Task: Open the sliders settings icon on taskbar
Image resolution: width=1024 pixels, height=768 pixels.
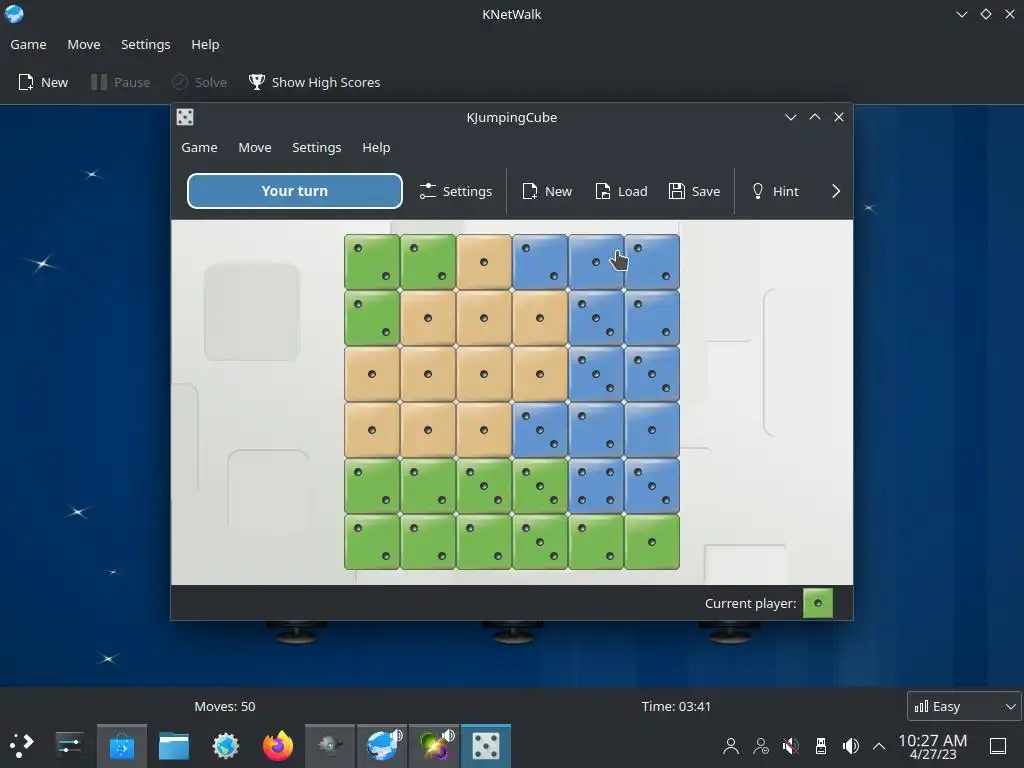Action: pyautogui.click(x=69, y=745)
